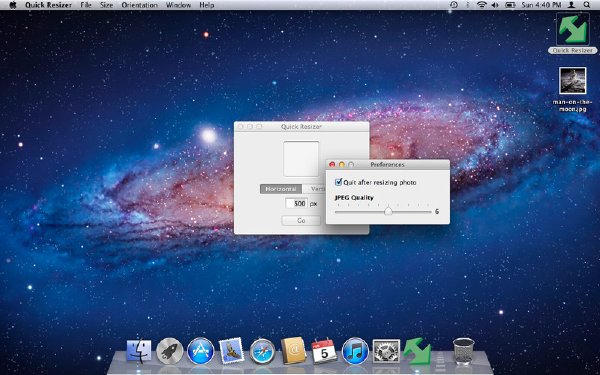Select the man-on-the-moon.jpg desktop thumbnail
This screenshot has width=600, height=375.
[x=572, y=81]
